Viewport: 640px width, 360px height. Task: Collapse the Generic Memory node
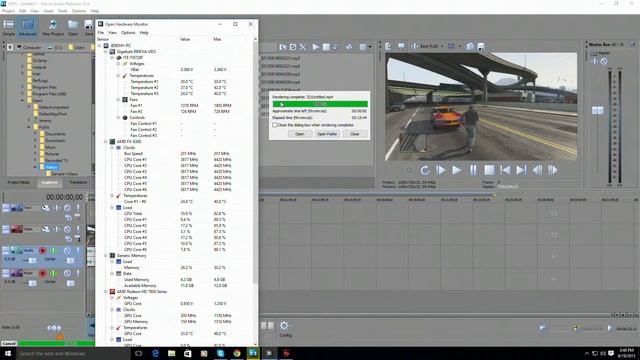[106, 256]
